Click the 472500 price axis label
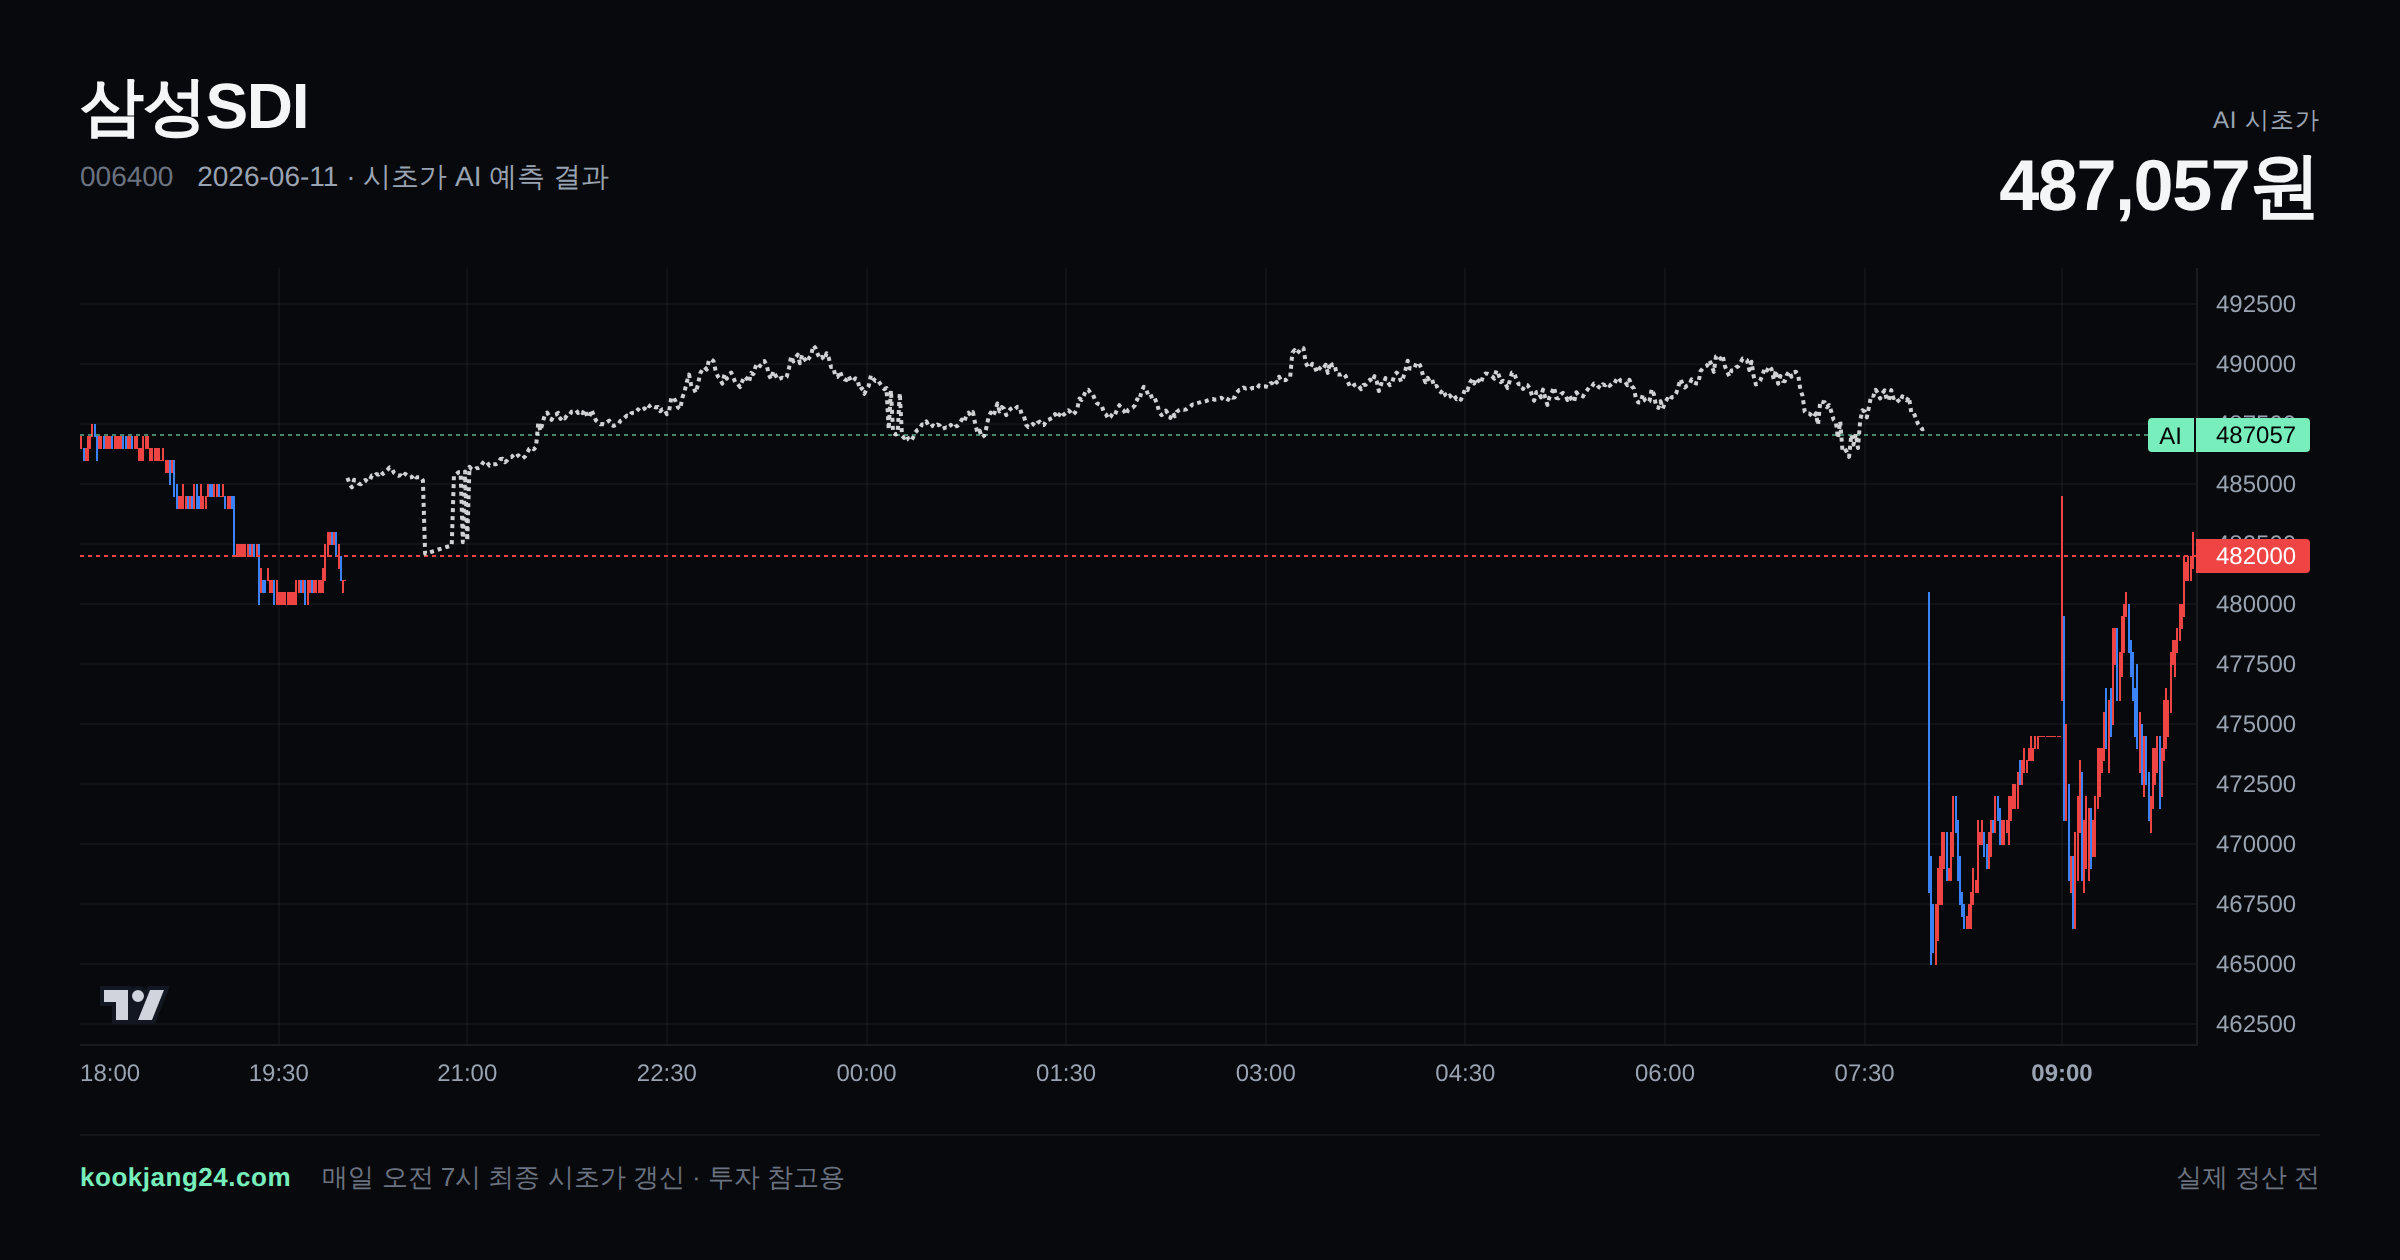The height and width of the screenshot is (1260, 2400). (2255, 784)
